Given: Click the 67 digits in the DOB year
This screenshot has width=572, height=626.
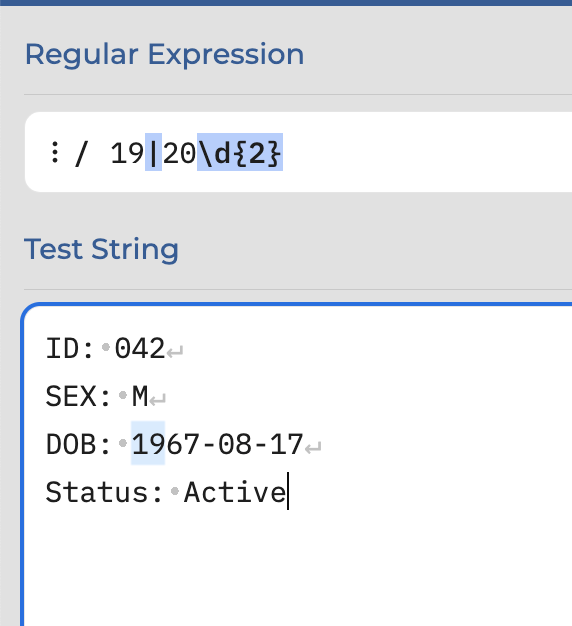Looking at the screenshot, I should [x=183, y=444].
